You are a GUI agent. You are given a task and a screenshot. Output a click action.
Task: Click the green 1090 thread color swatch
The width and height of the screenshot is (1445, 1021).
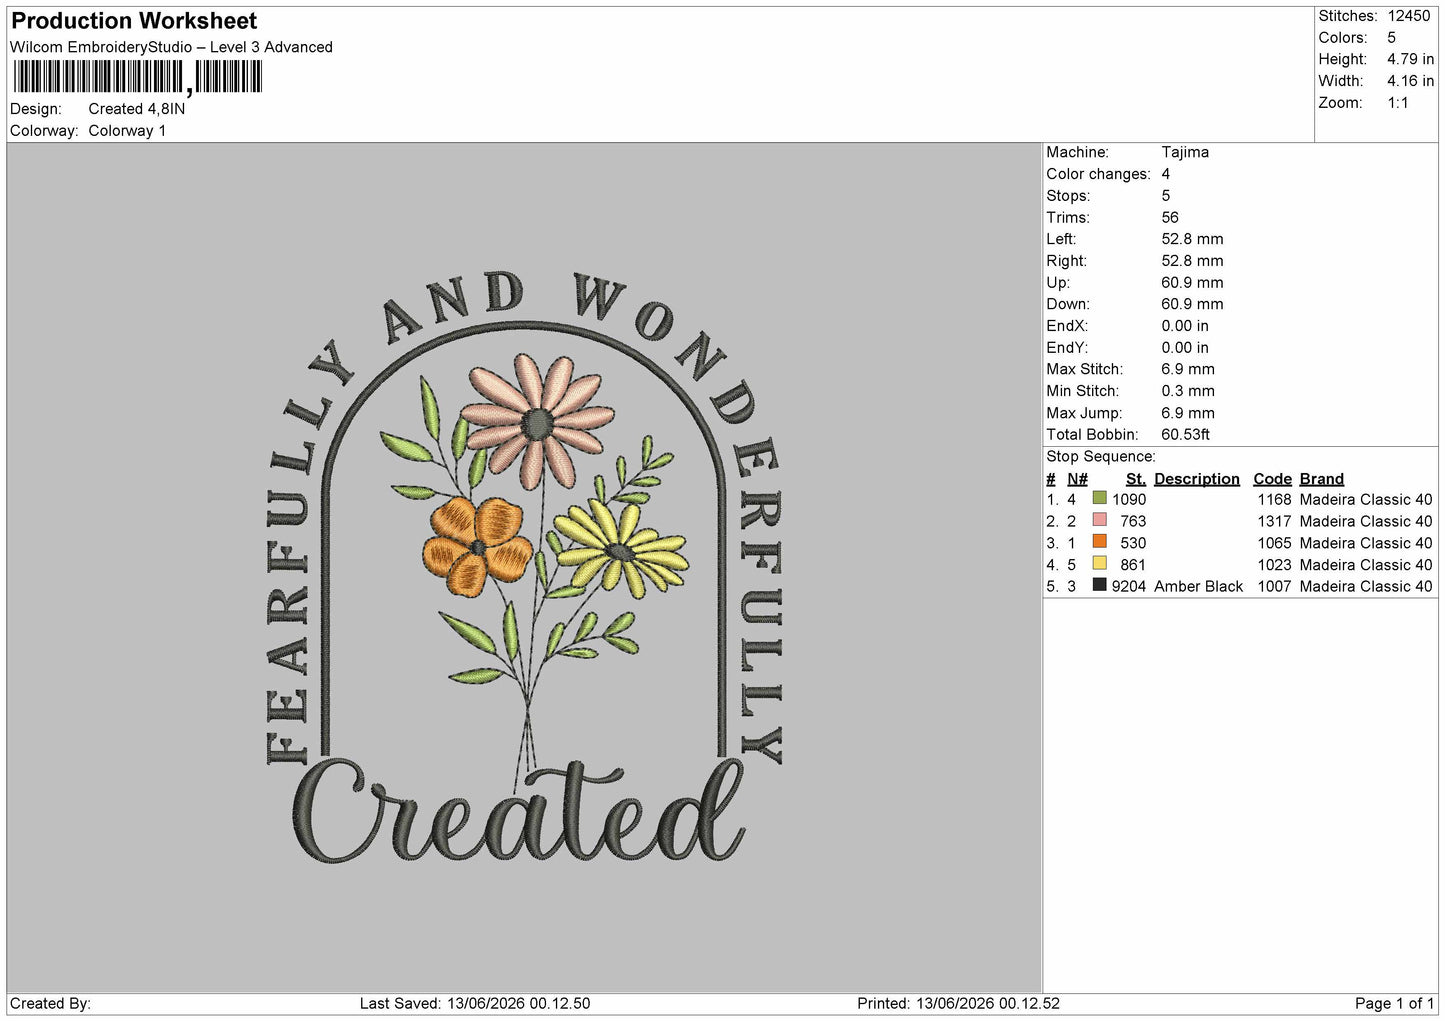tap(1100, 498)
